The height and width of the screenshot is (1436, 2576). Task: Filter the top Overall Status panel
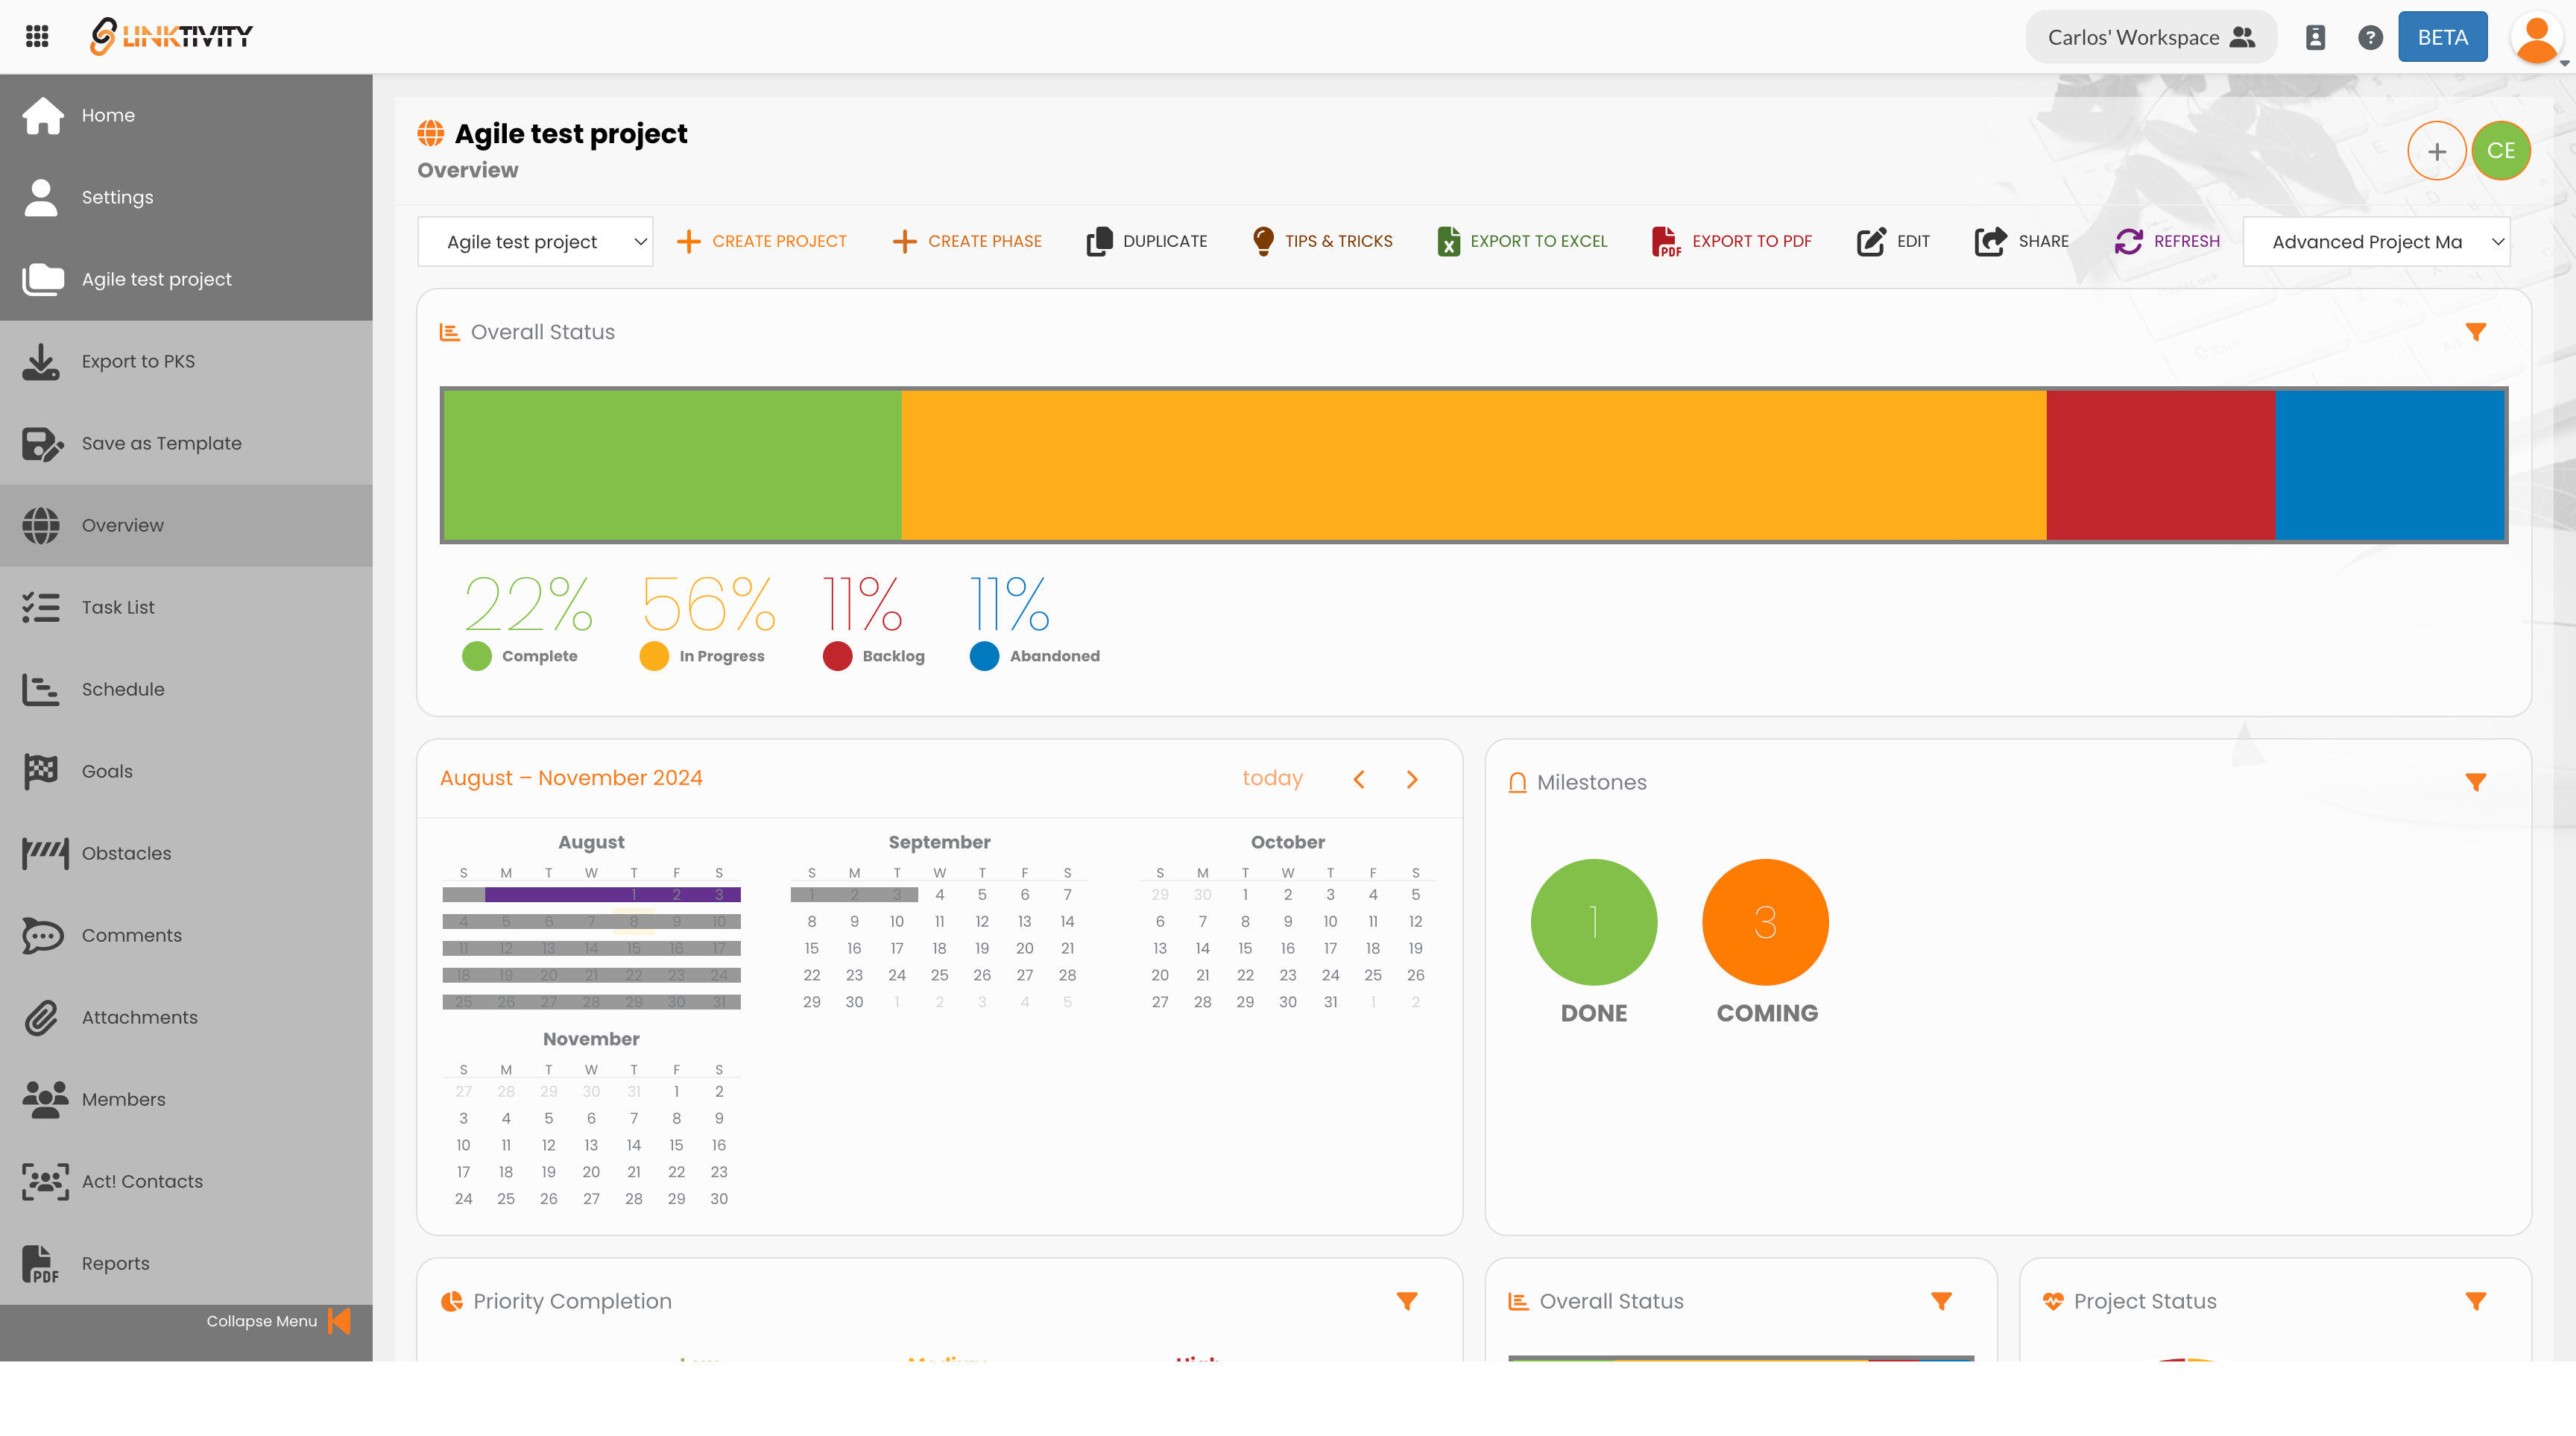pyautogui.click(x=2475, y=332)
